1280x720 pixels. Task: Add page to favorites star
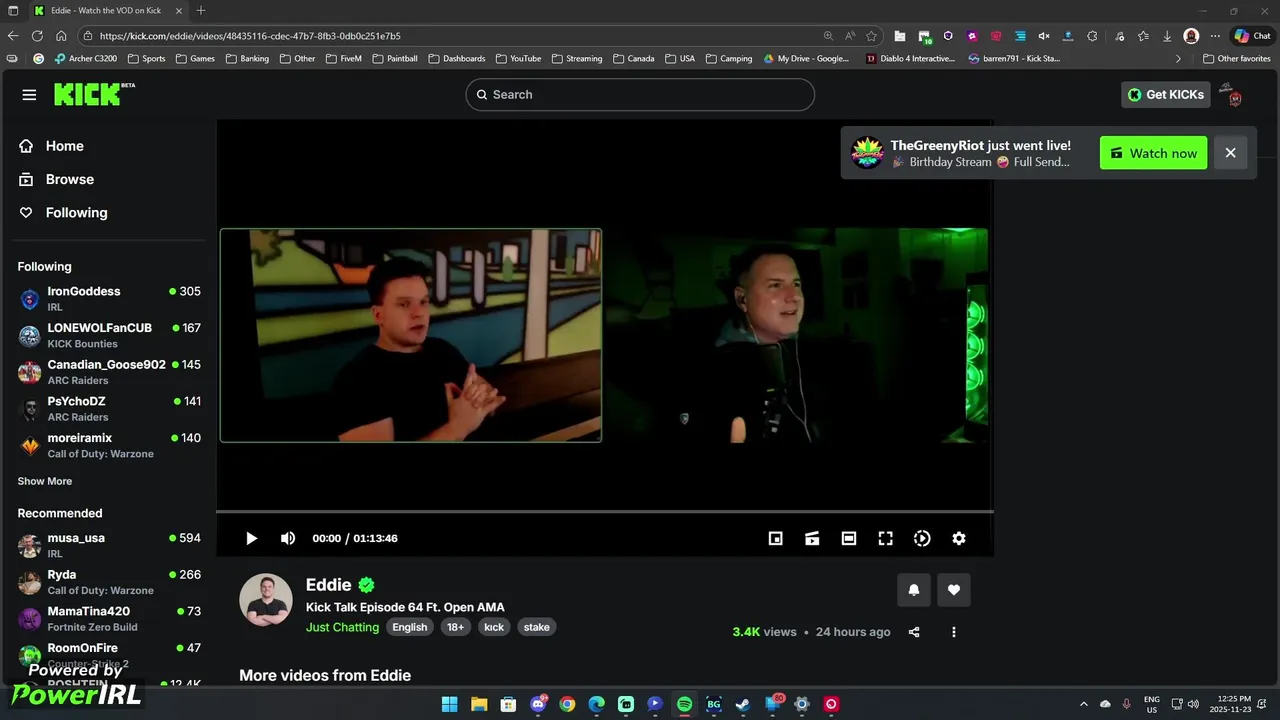pos(871,36)
